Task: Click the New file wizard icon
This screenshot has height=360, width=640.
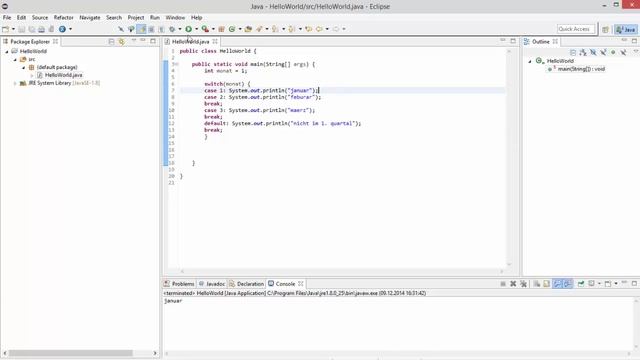Action: click(x=5, y=29)
